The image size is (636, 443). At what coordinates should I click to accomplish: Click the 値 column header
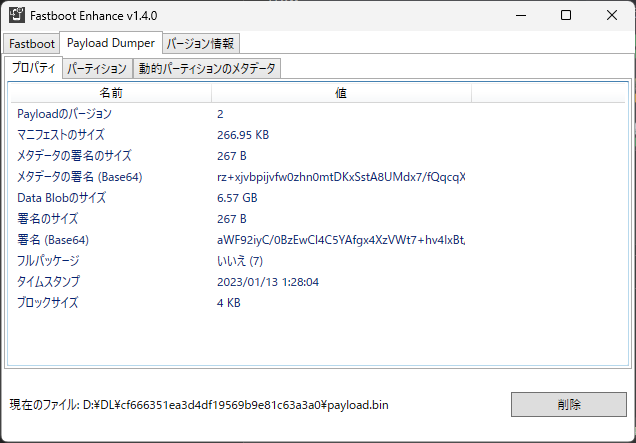click(341, 93)
